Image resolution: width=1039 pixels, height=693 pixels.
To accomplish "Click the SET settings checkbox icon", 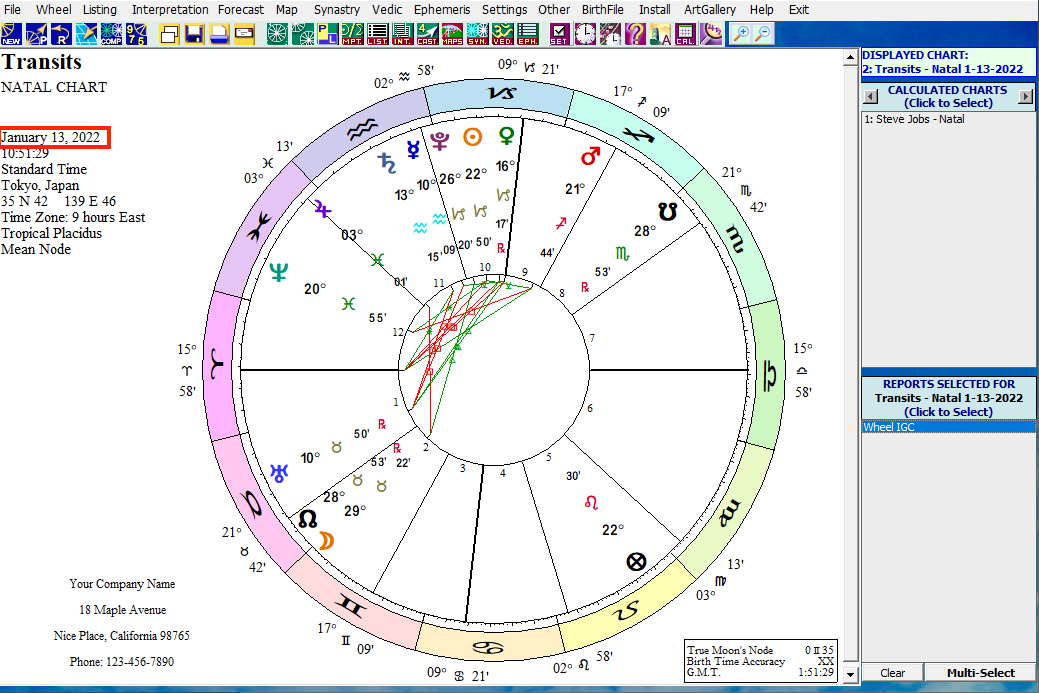I will click(x=559, y=34).
